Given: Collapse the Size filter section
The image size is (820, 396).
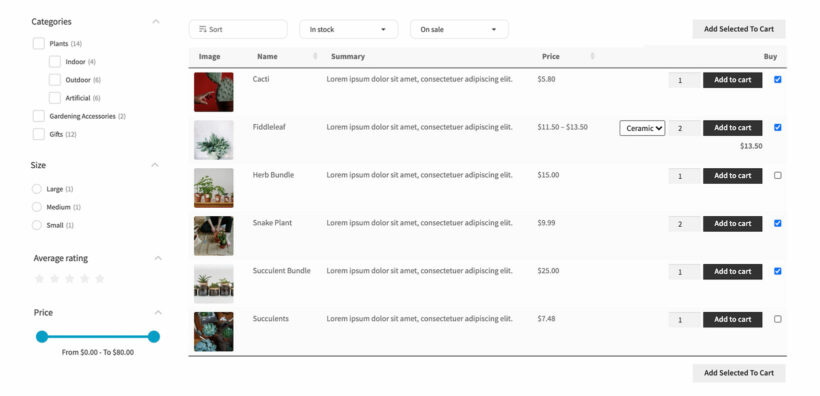Looking at the screenshot, I should pyautogui.click(x=155, y=165).
